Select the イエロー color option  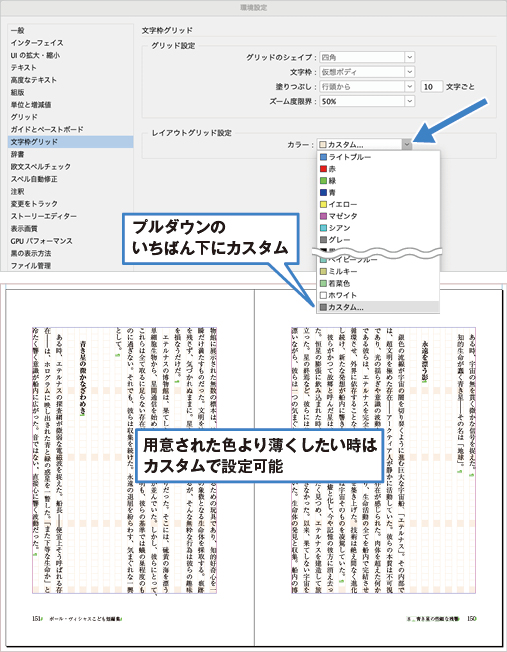(x=378, y=204)
